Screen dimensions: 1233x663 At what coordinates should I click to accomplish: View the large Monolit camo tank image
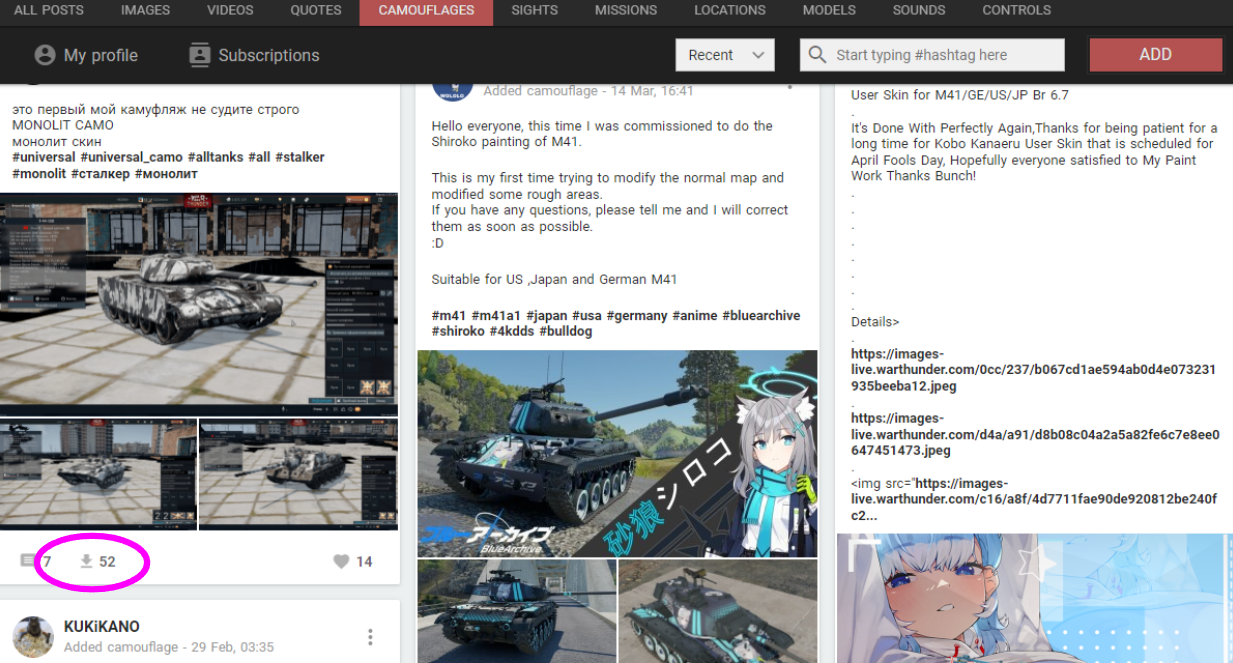coord(199,304)
